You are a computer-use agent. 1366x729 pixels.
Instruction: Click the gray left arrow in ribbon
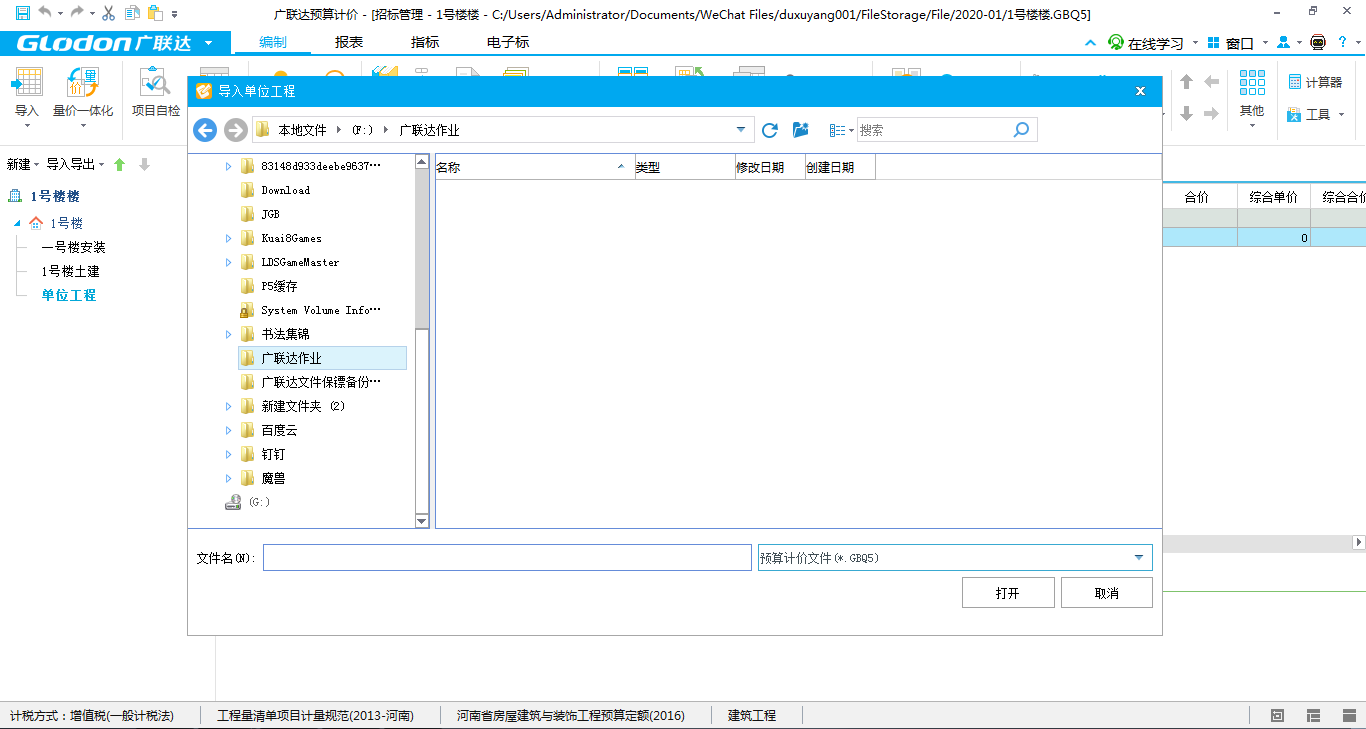click(1211, 82)
